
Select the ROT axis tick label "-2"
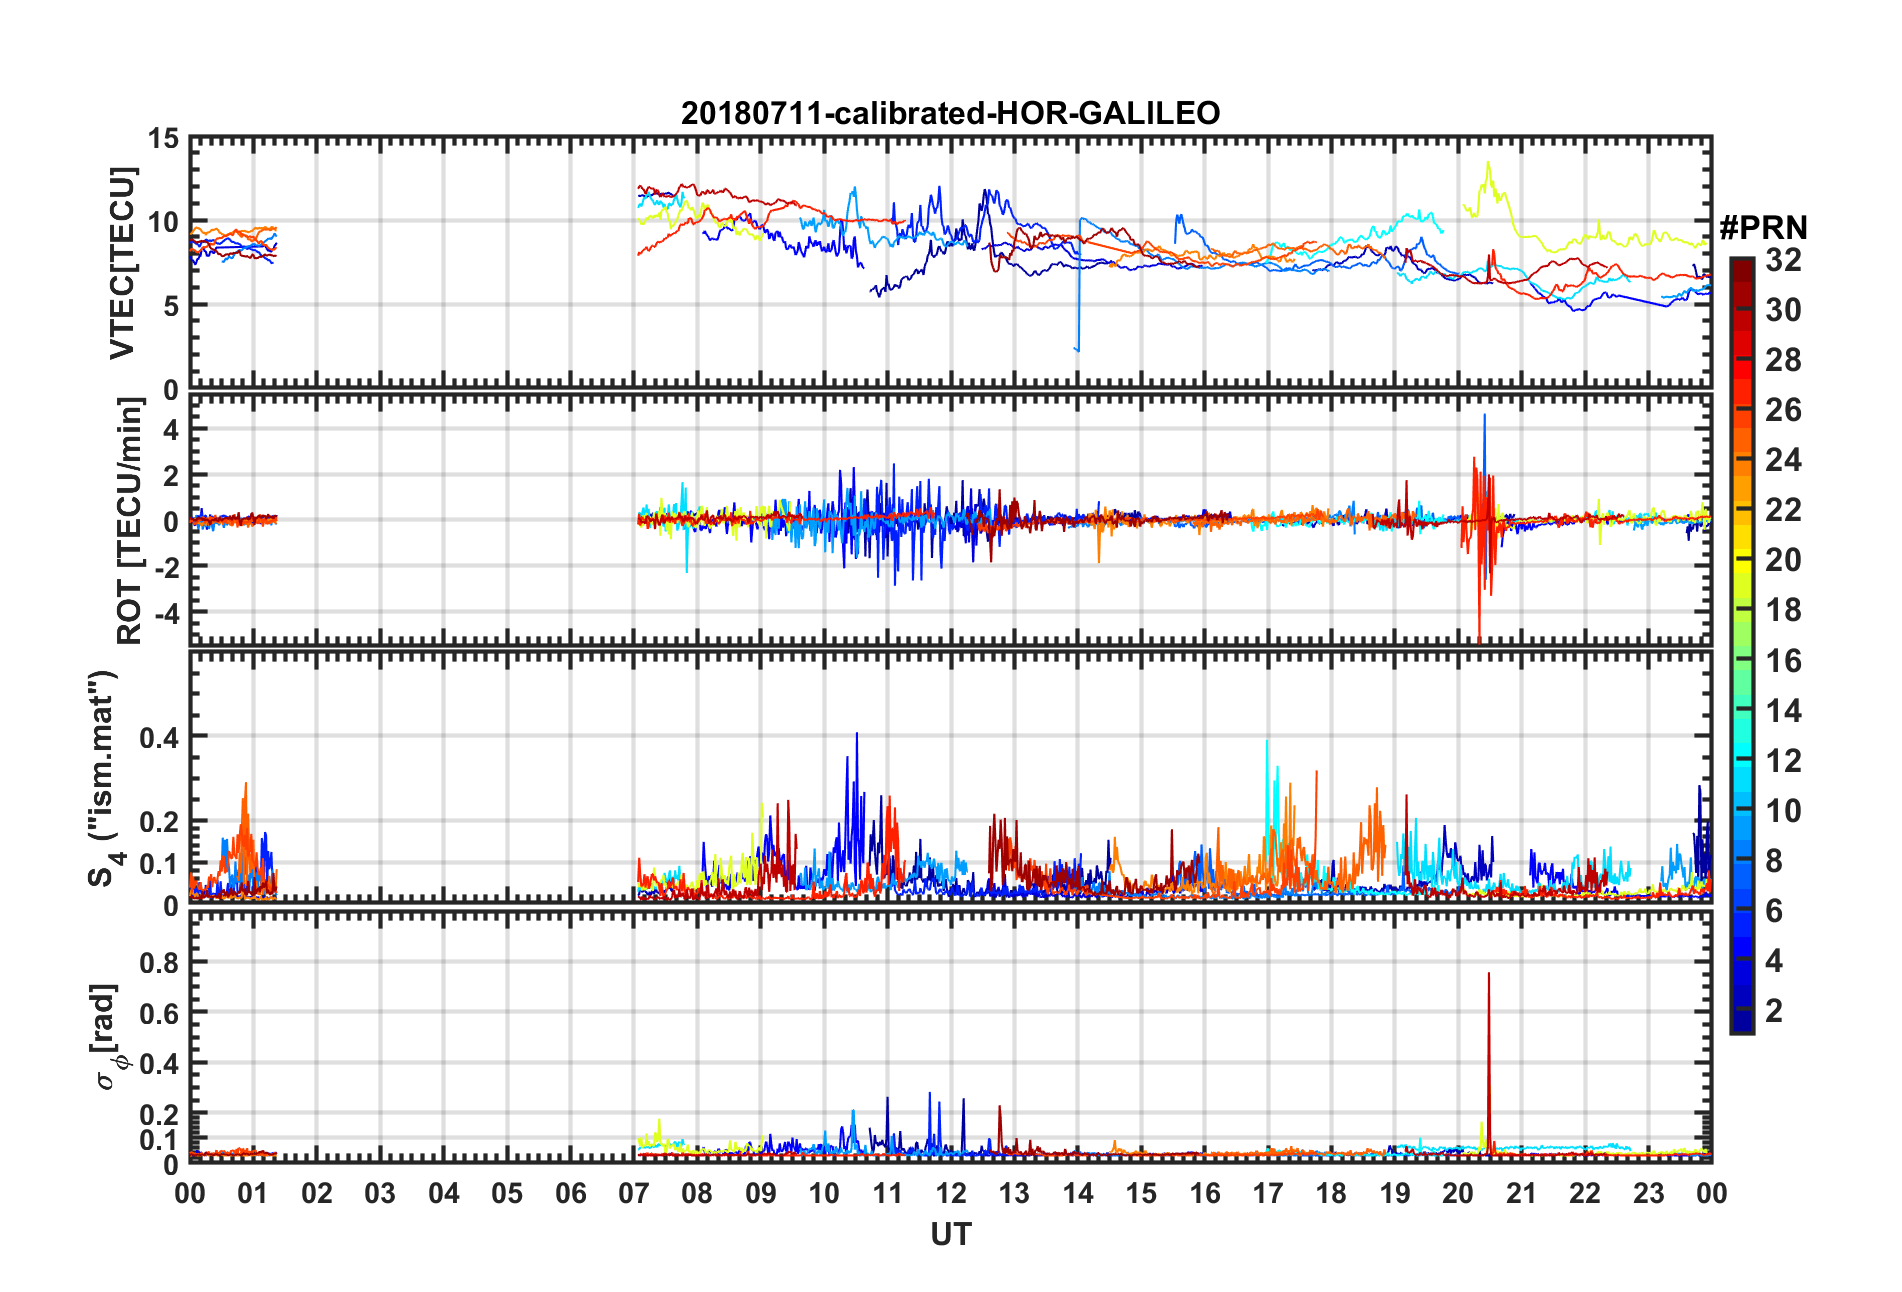[x=166, y=566]
